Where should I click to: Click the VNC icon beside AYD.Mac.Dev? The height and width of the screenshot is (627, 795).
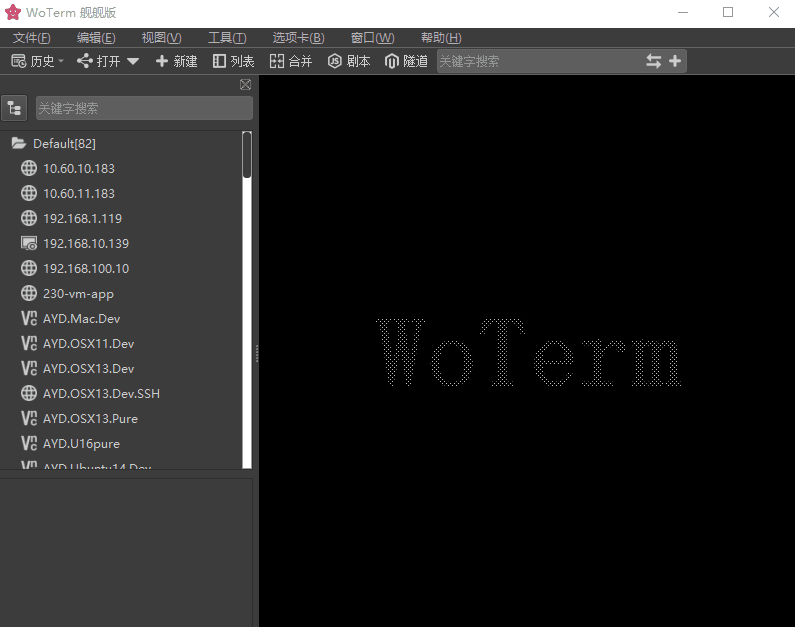point(29,318)
